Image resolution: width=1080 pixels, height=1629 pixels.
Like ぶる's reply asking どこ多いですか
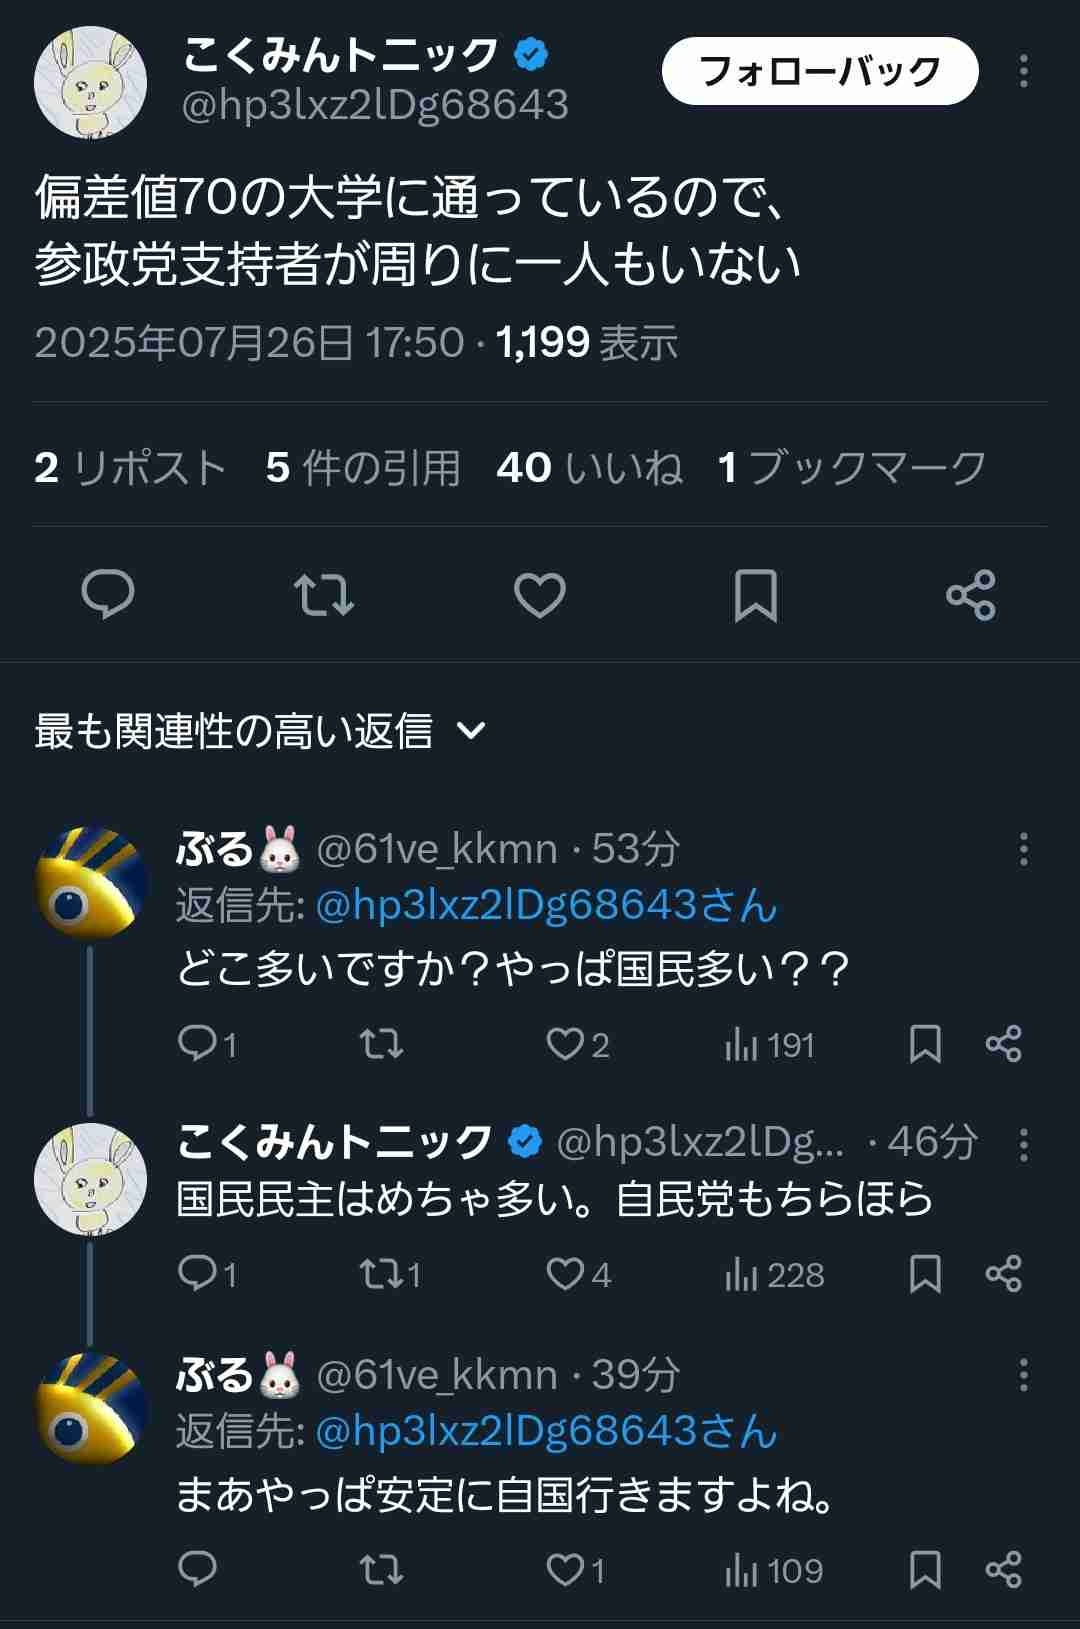tap(566, 1045)
